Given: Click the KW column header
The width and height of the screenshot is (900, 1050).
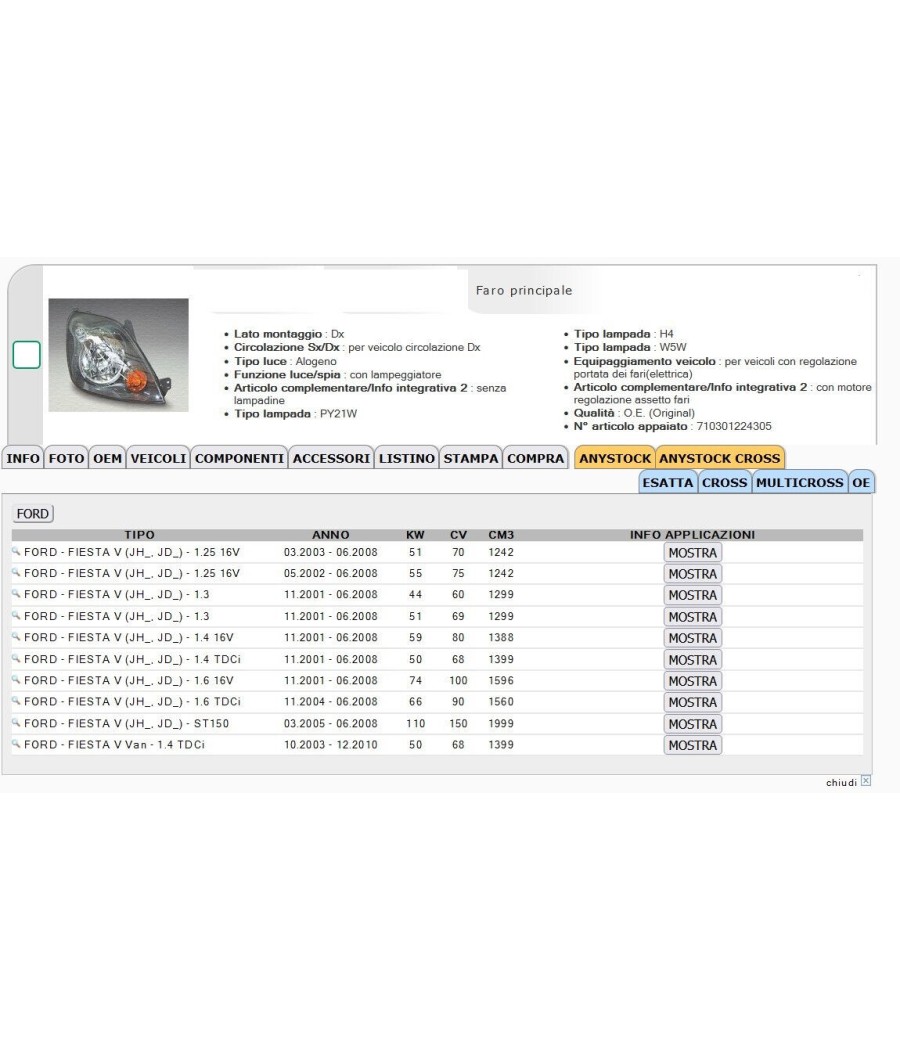Looking at the screenshot, I should pos(415,534).
